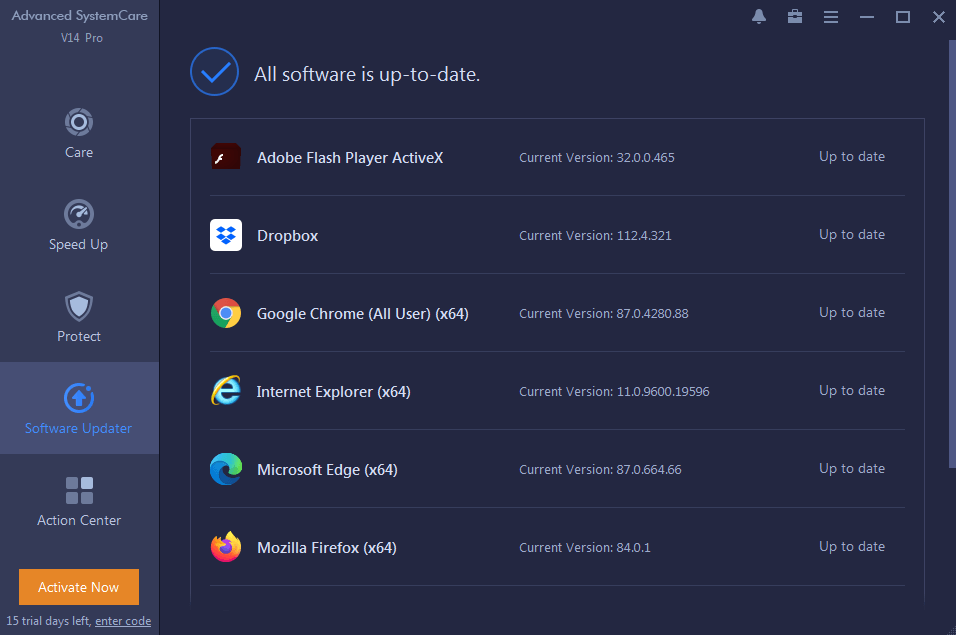Click the V14 Pro version label
The width and height of the screenshot is (956, 635).
pos(82,38)
